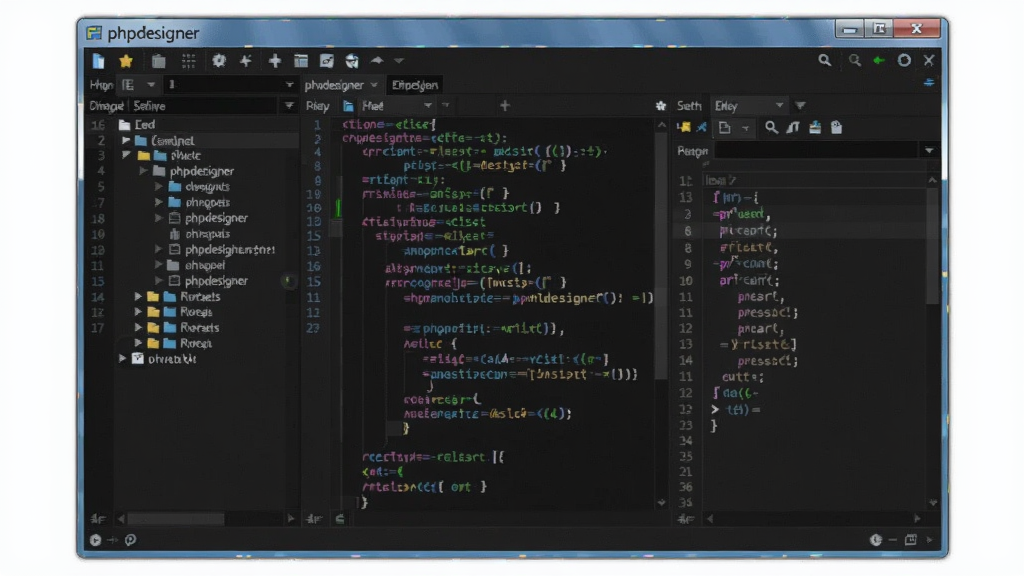Click the left panel horizontal scrollbar thumb

pos(176,519)
